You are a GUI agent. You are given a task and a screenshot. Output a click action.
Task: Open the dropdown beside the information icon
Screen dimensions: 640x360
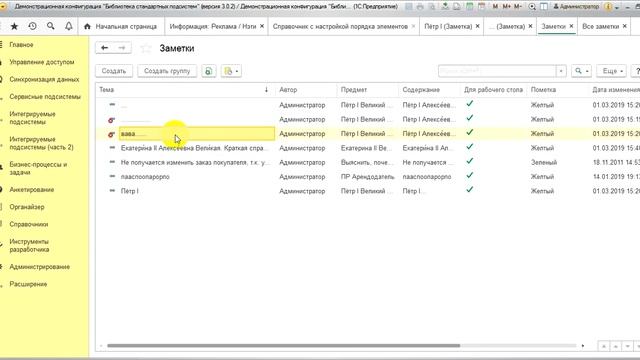point(617,7)
